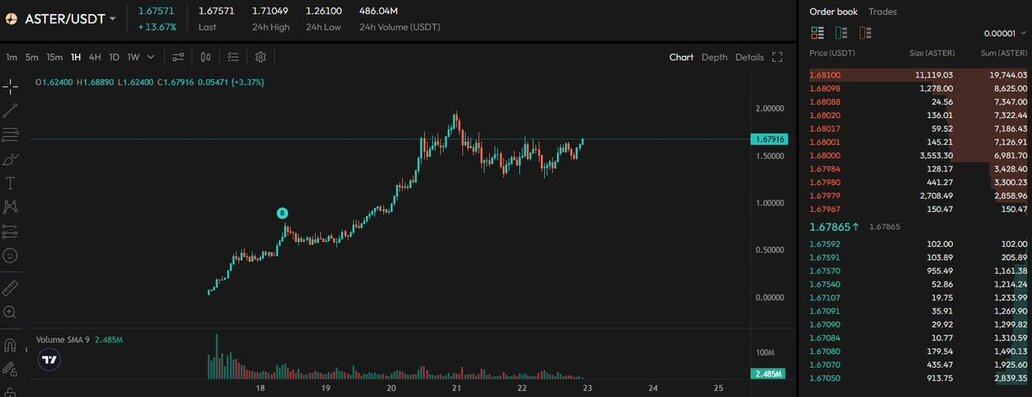The height and width of the screenshot is (397, 1032).
Task: Show only buy orders in order book
Action: (x=841, y=33)
